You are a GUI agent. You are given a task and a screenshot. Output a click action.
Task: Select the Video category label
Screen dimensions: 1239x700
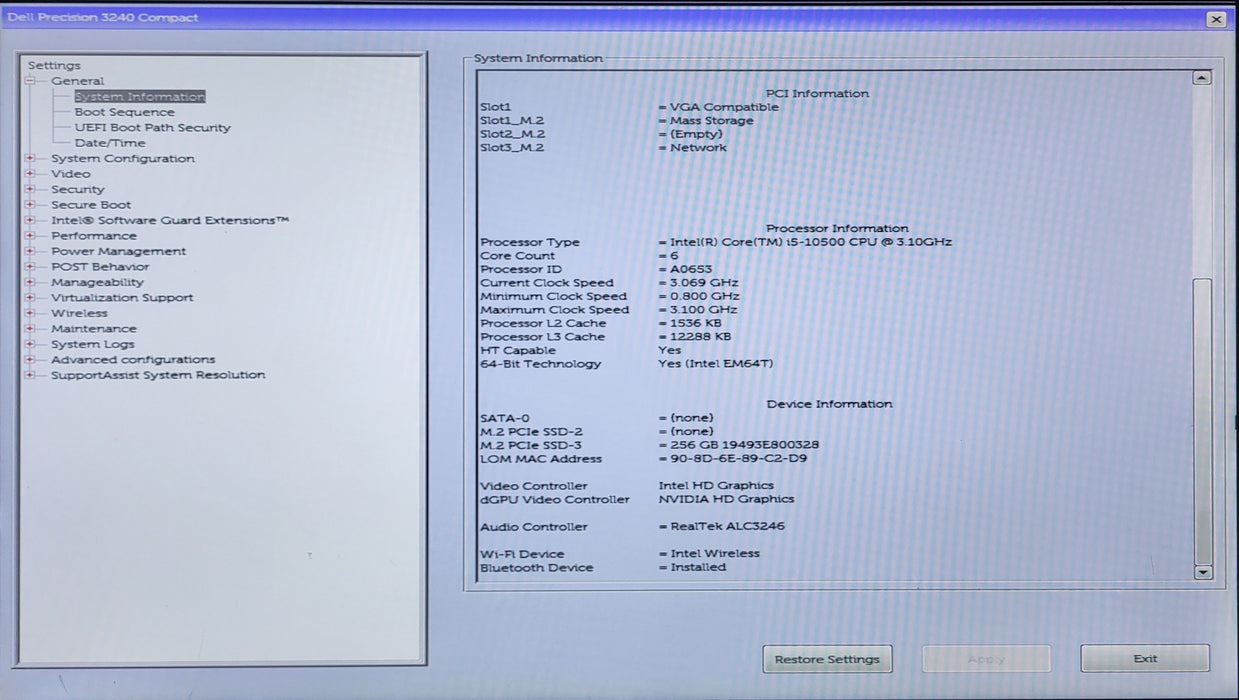point(70,174)
